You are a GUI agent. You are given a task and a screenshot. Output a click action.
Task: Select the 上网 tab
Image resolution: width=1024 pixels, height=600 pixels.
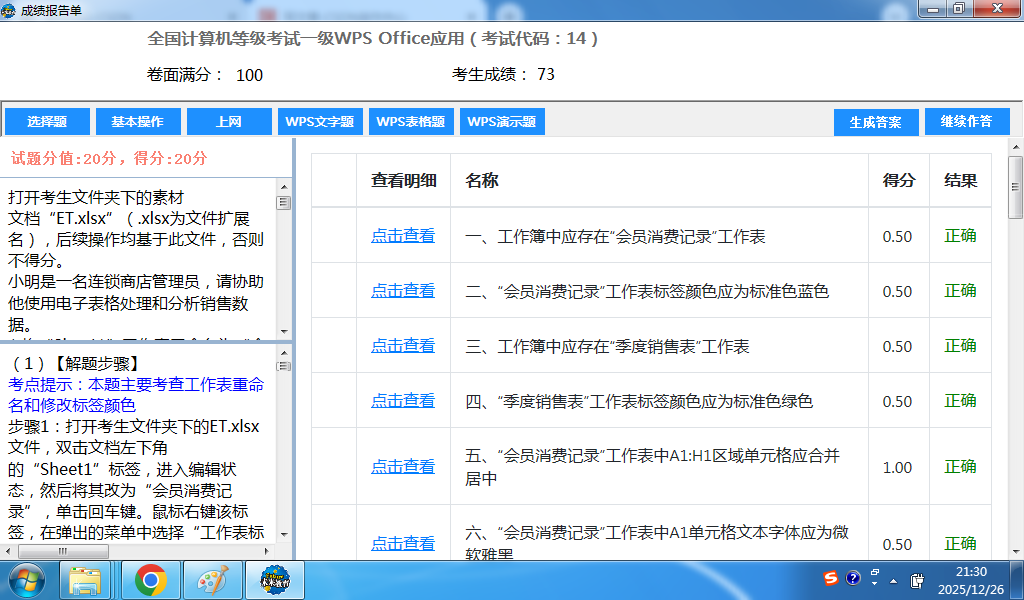pos(229,122)
